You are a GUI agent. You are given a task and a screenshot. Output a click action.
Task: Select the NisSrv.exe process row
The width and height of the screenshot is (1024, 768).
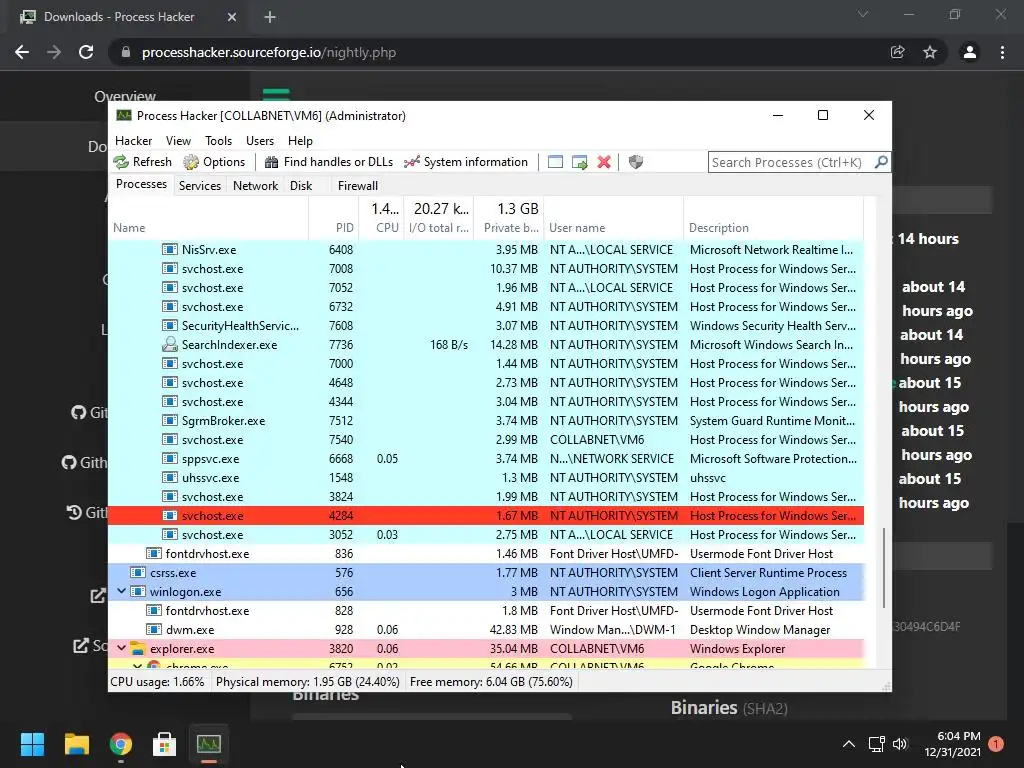[x=486, y=249]
